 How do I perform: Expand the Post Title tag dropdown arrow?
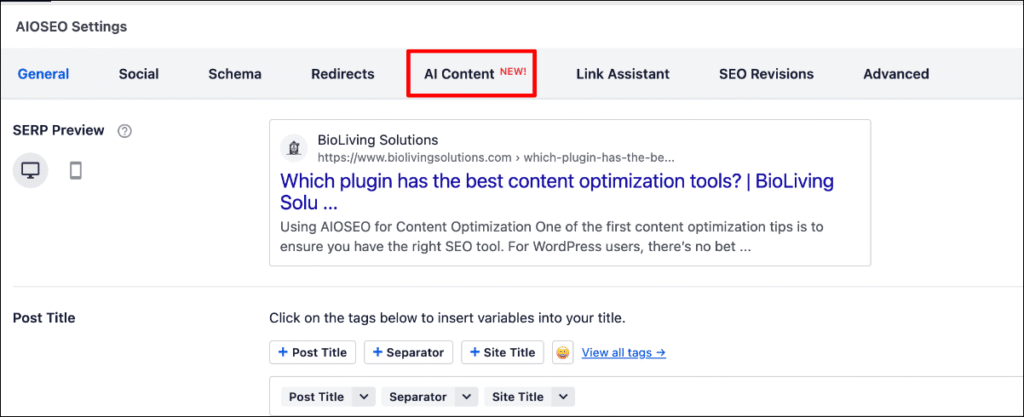click(x=364, y=397)
